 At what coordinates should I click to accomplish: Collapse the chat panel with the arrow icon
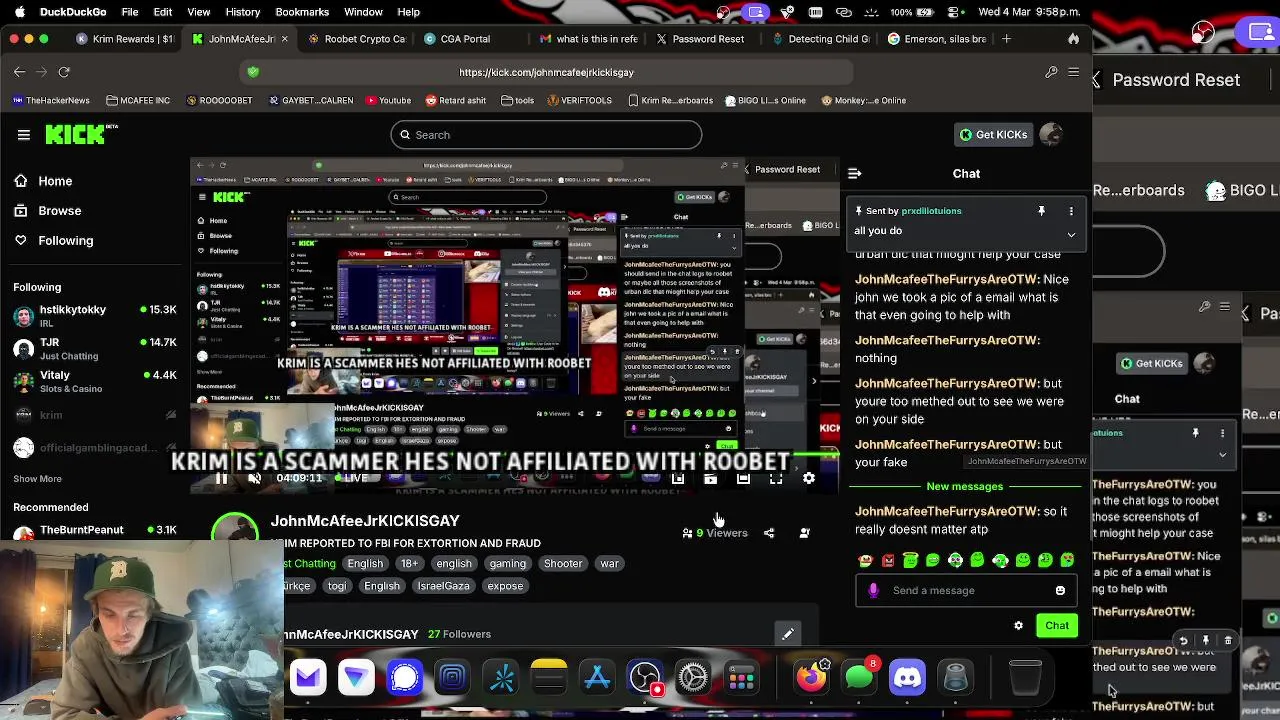[x=855, y=174]
